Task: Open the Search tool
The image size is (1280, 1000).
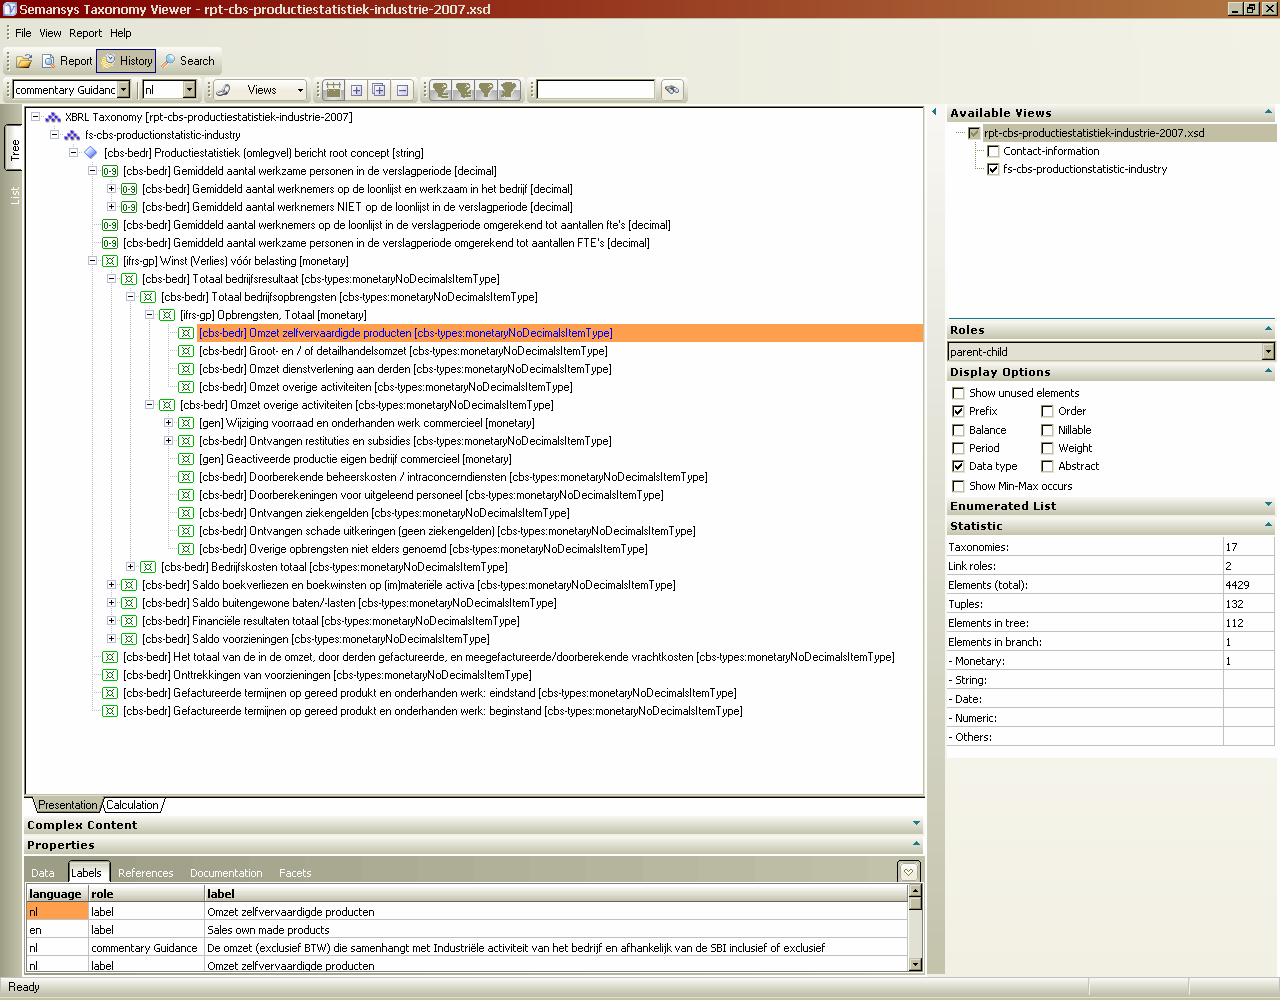Action: pos(189,61)
